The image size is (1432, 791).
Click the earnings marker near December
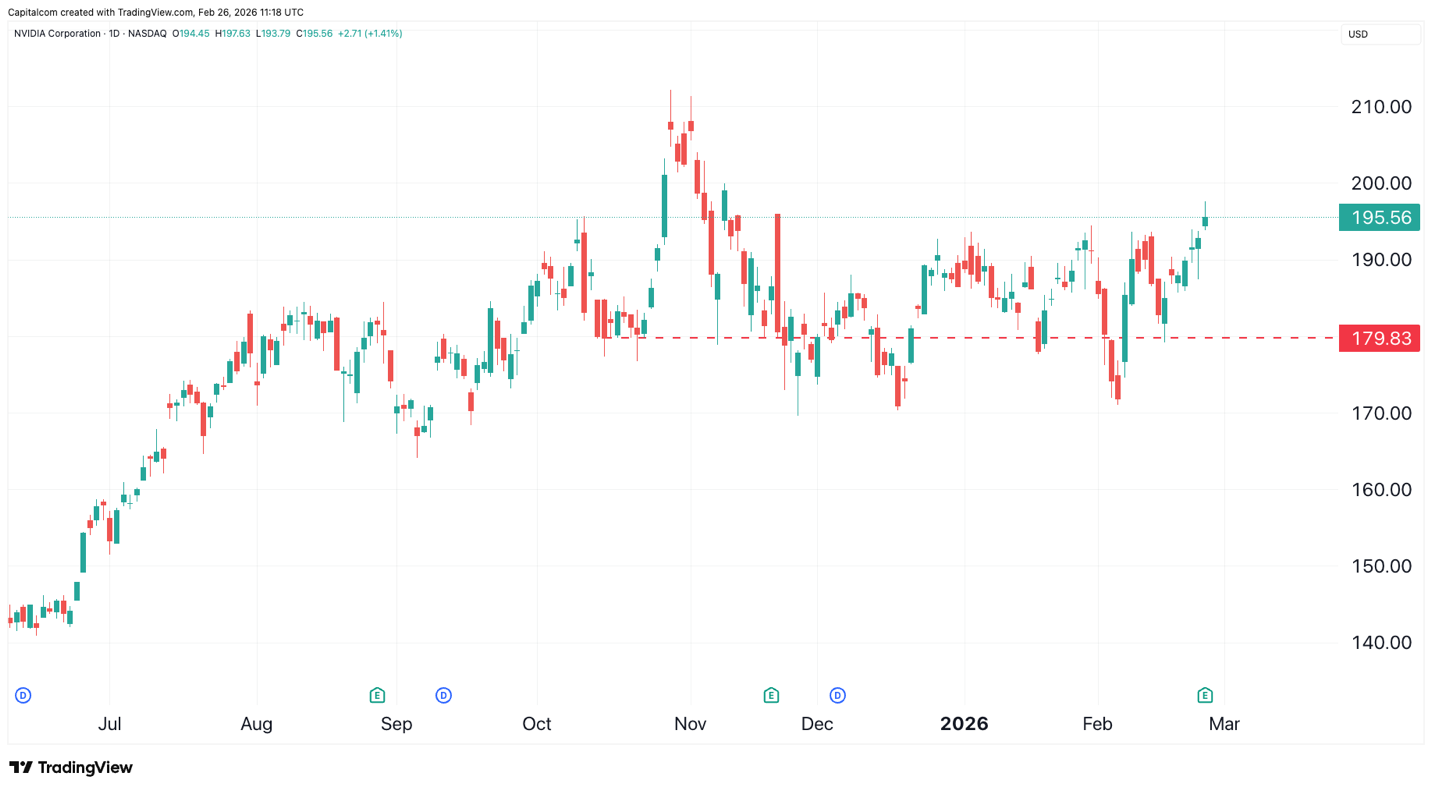tap(771, 695)
